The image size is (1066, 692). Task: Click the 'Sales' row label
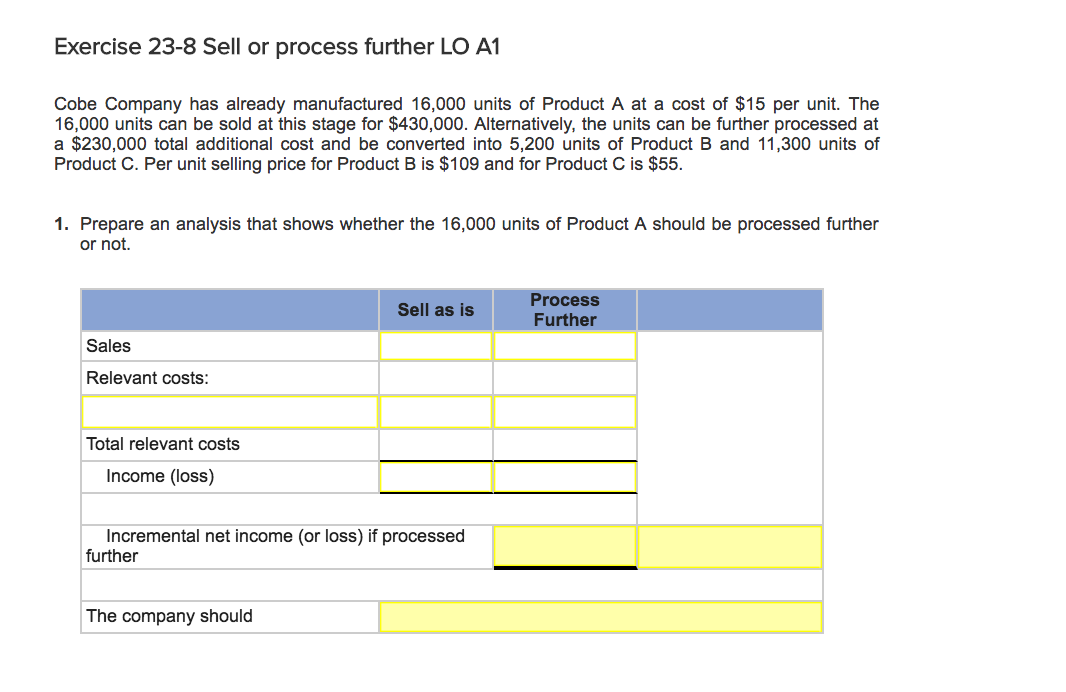click(109, 346)
